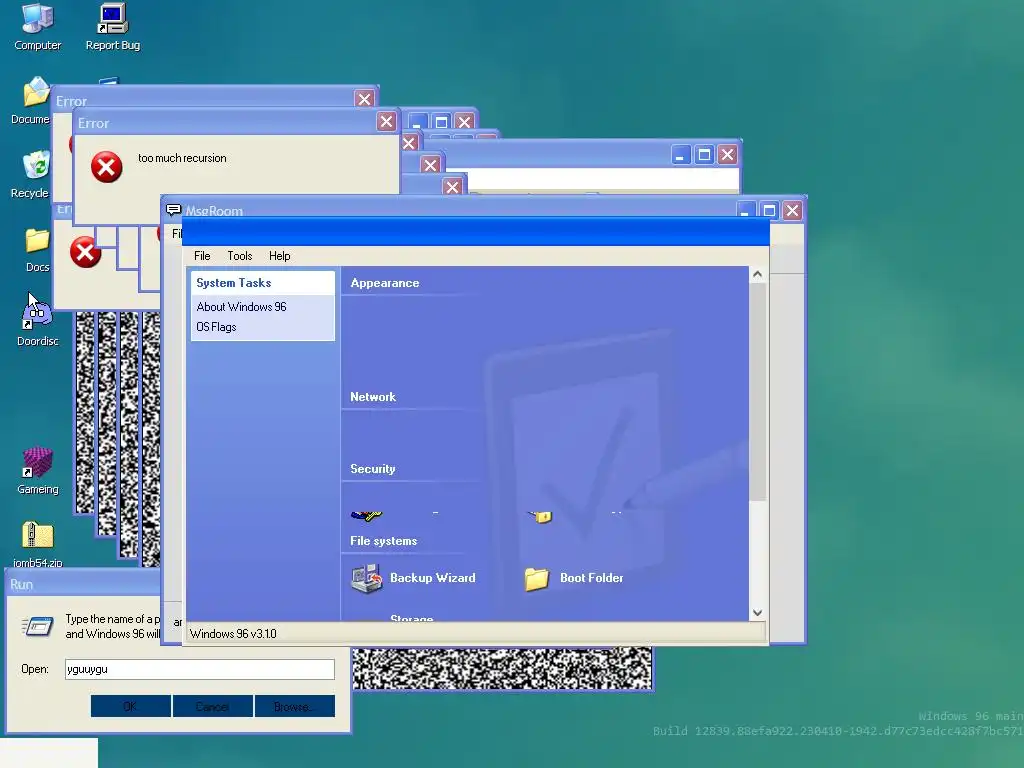Click the Open input field in Run dialog

[x=200, y=669]
